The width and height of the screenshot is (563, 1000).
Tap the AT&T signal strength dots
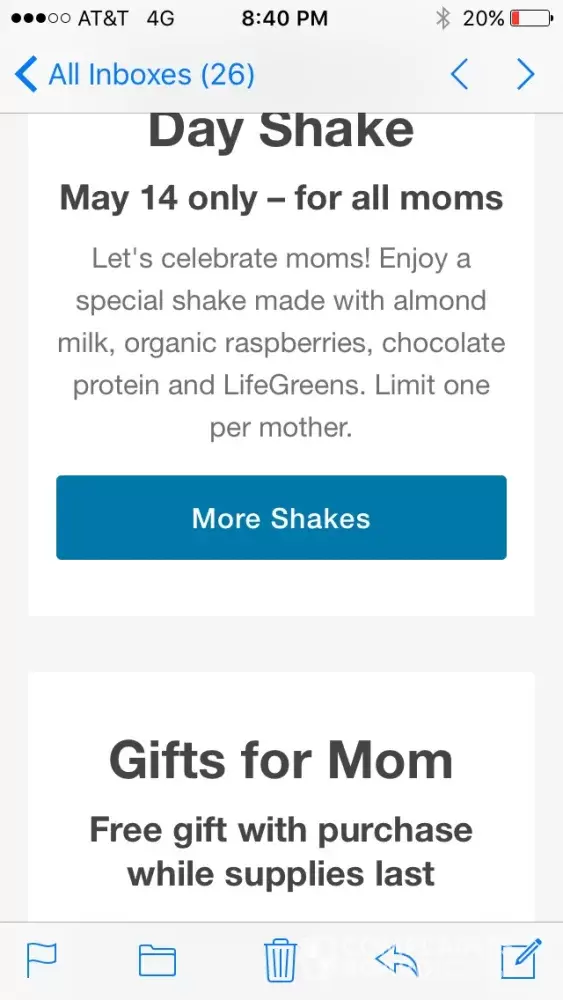pos(40,18)
